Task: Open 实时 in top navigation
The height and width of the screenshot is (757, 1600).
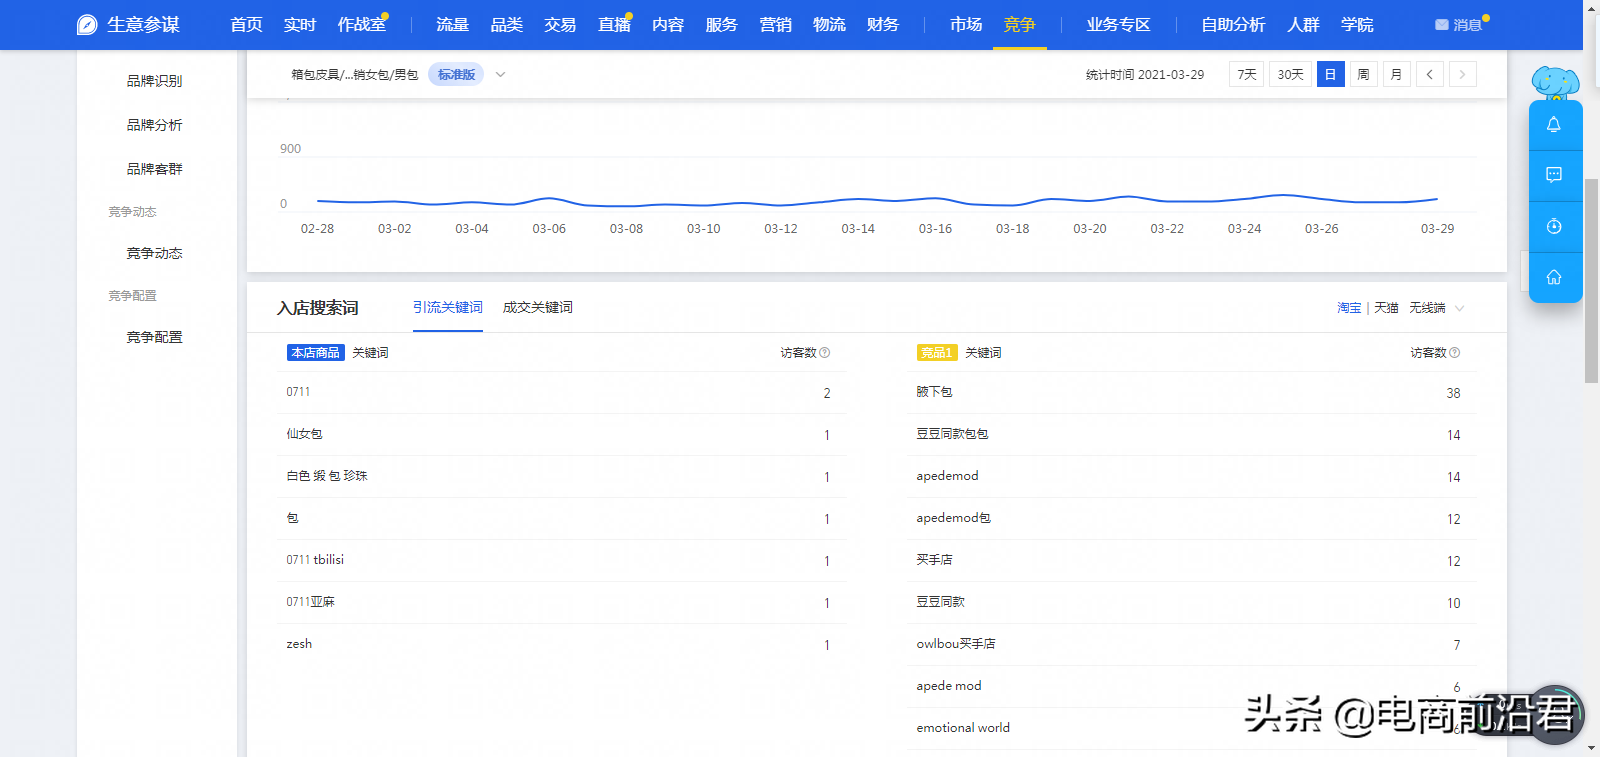Action: click(300, 25)
